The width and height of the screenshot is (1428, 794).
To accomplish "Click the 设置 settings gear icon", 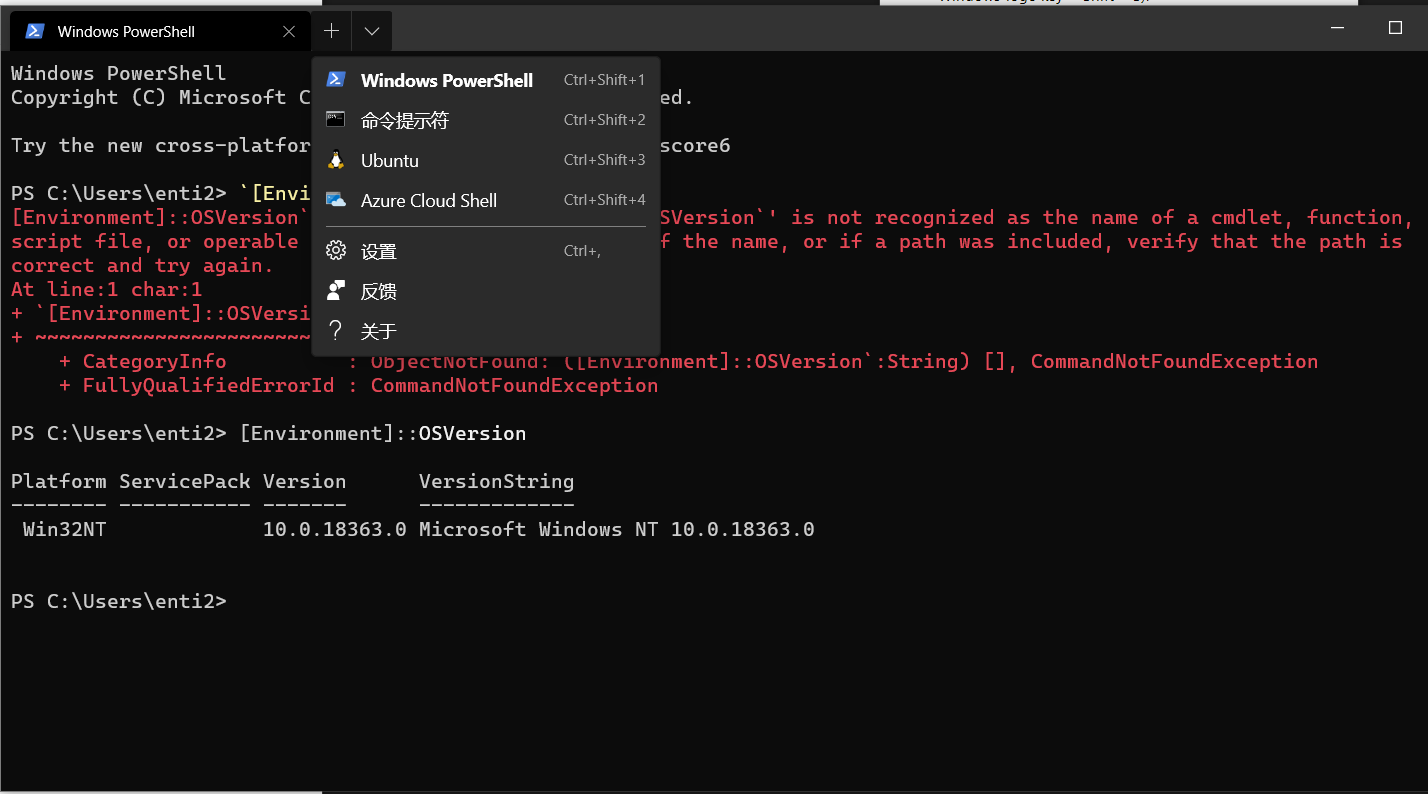I will [336, 250].
